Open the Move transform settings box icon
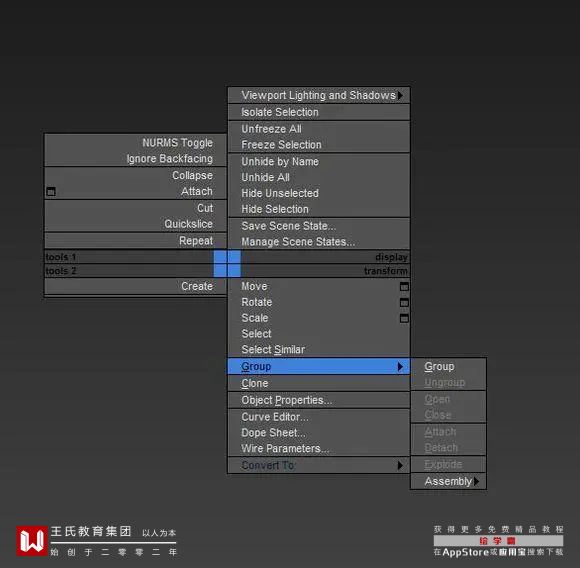 tap(404, 287)
